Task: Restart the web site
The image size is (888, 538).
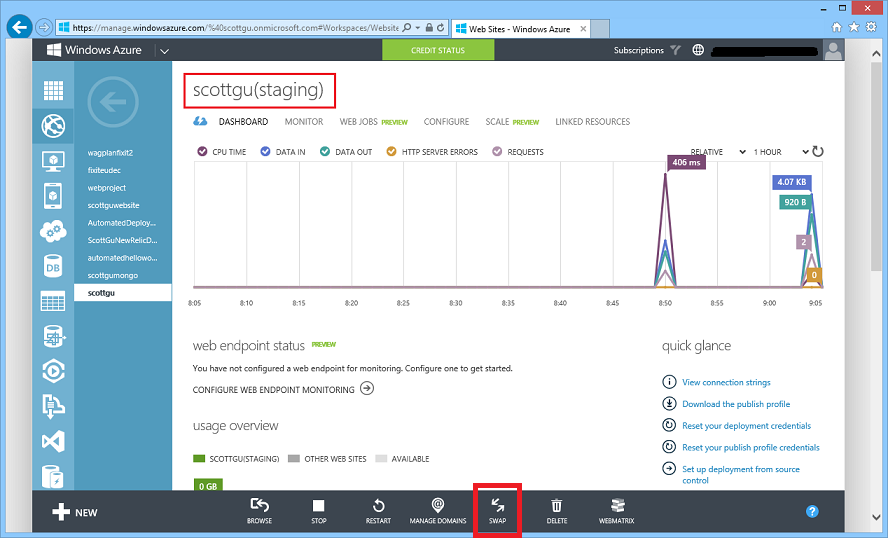Action: (378, 506)
